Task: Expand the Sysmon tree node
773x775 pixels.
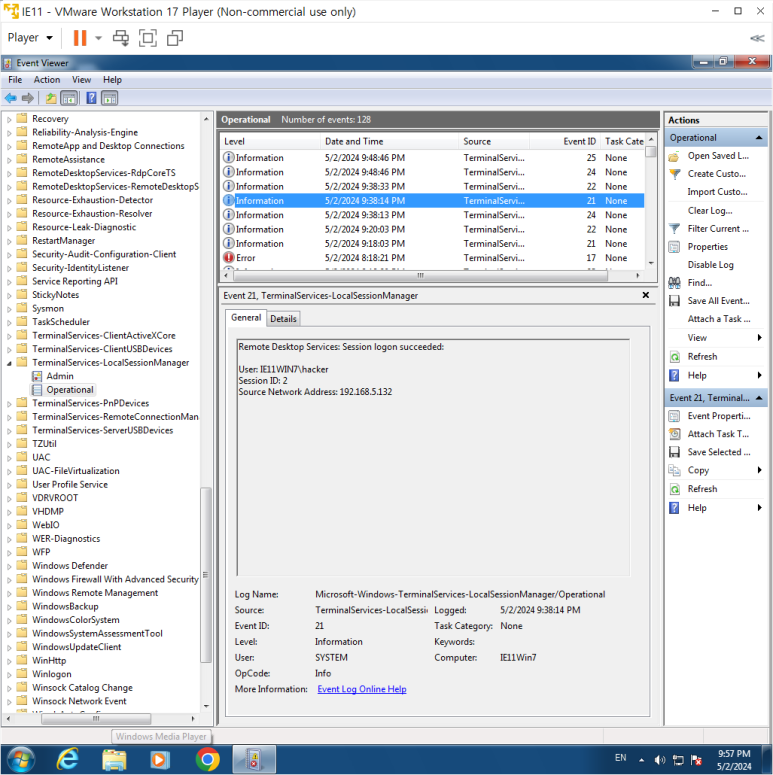Action: point(9,309)
